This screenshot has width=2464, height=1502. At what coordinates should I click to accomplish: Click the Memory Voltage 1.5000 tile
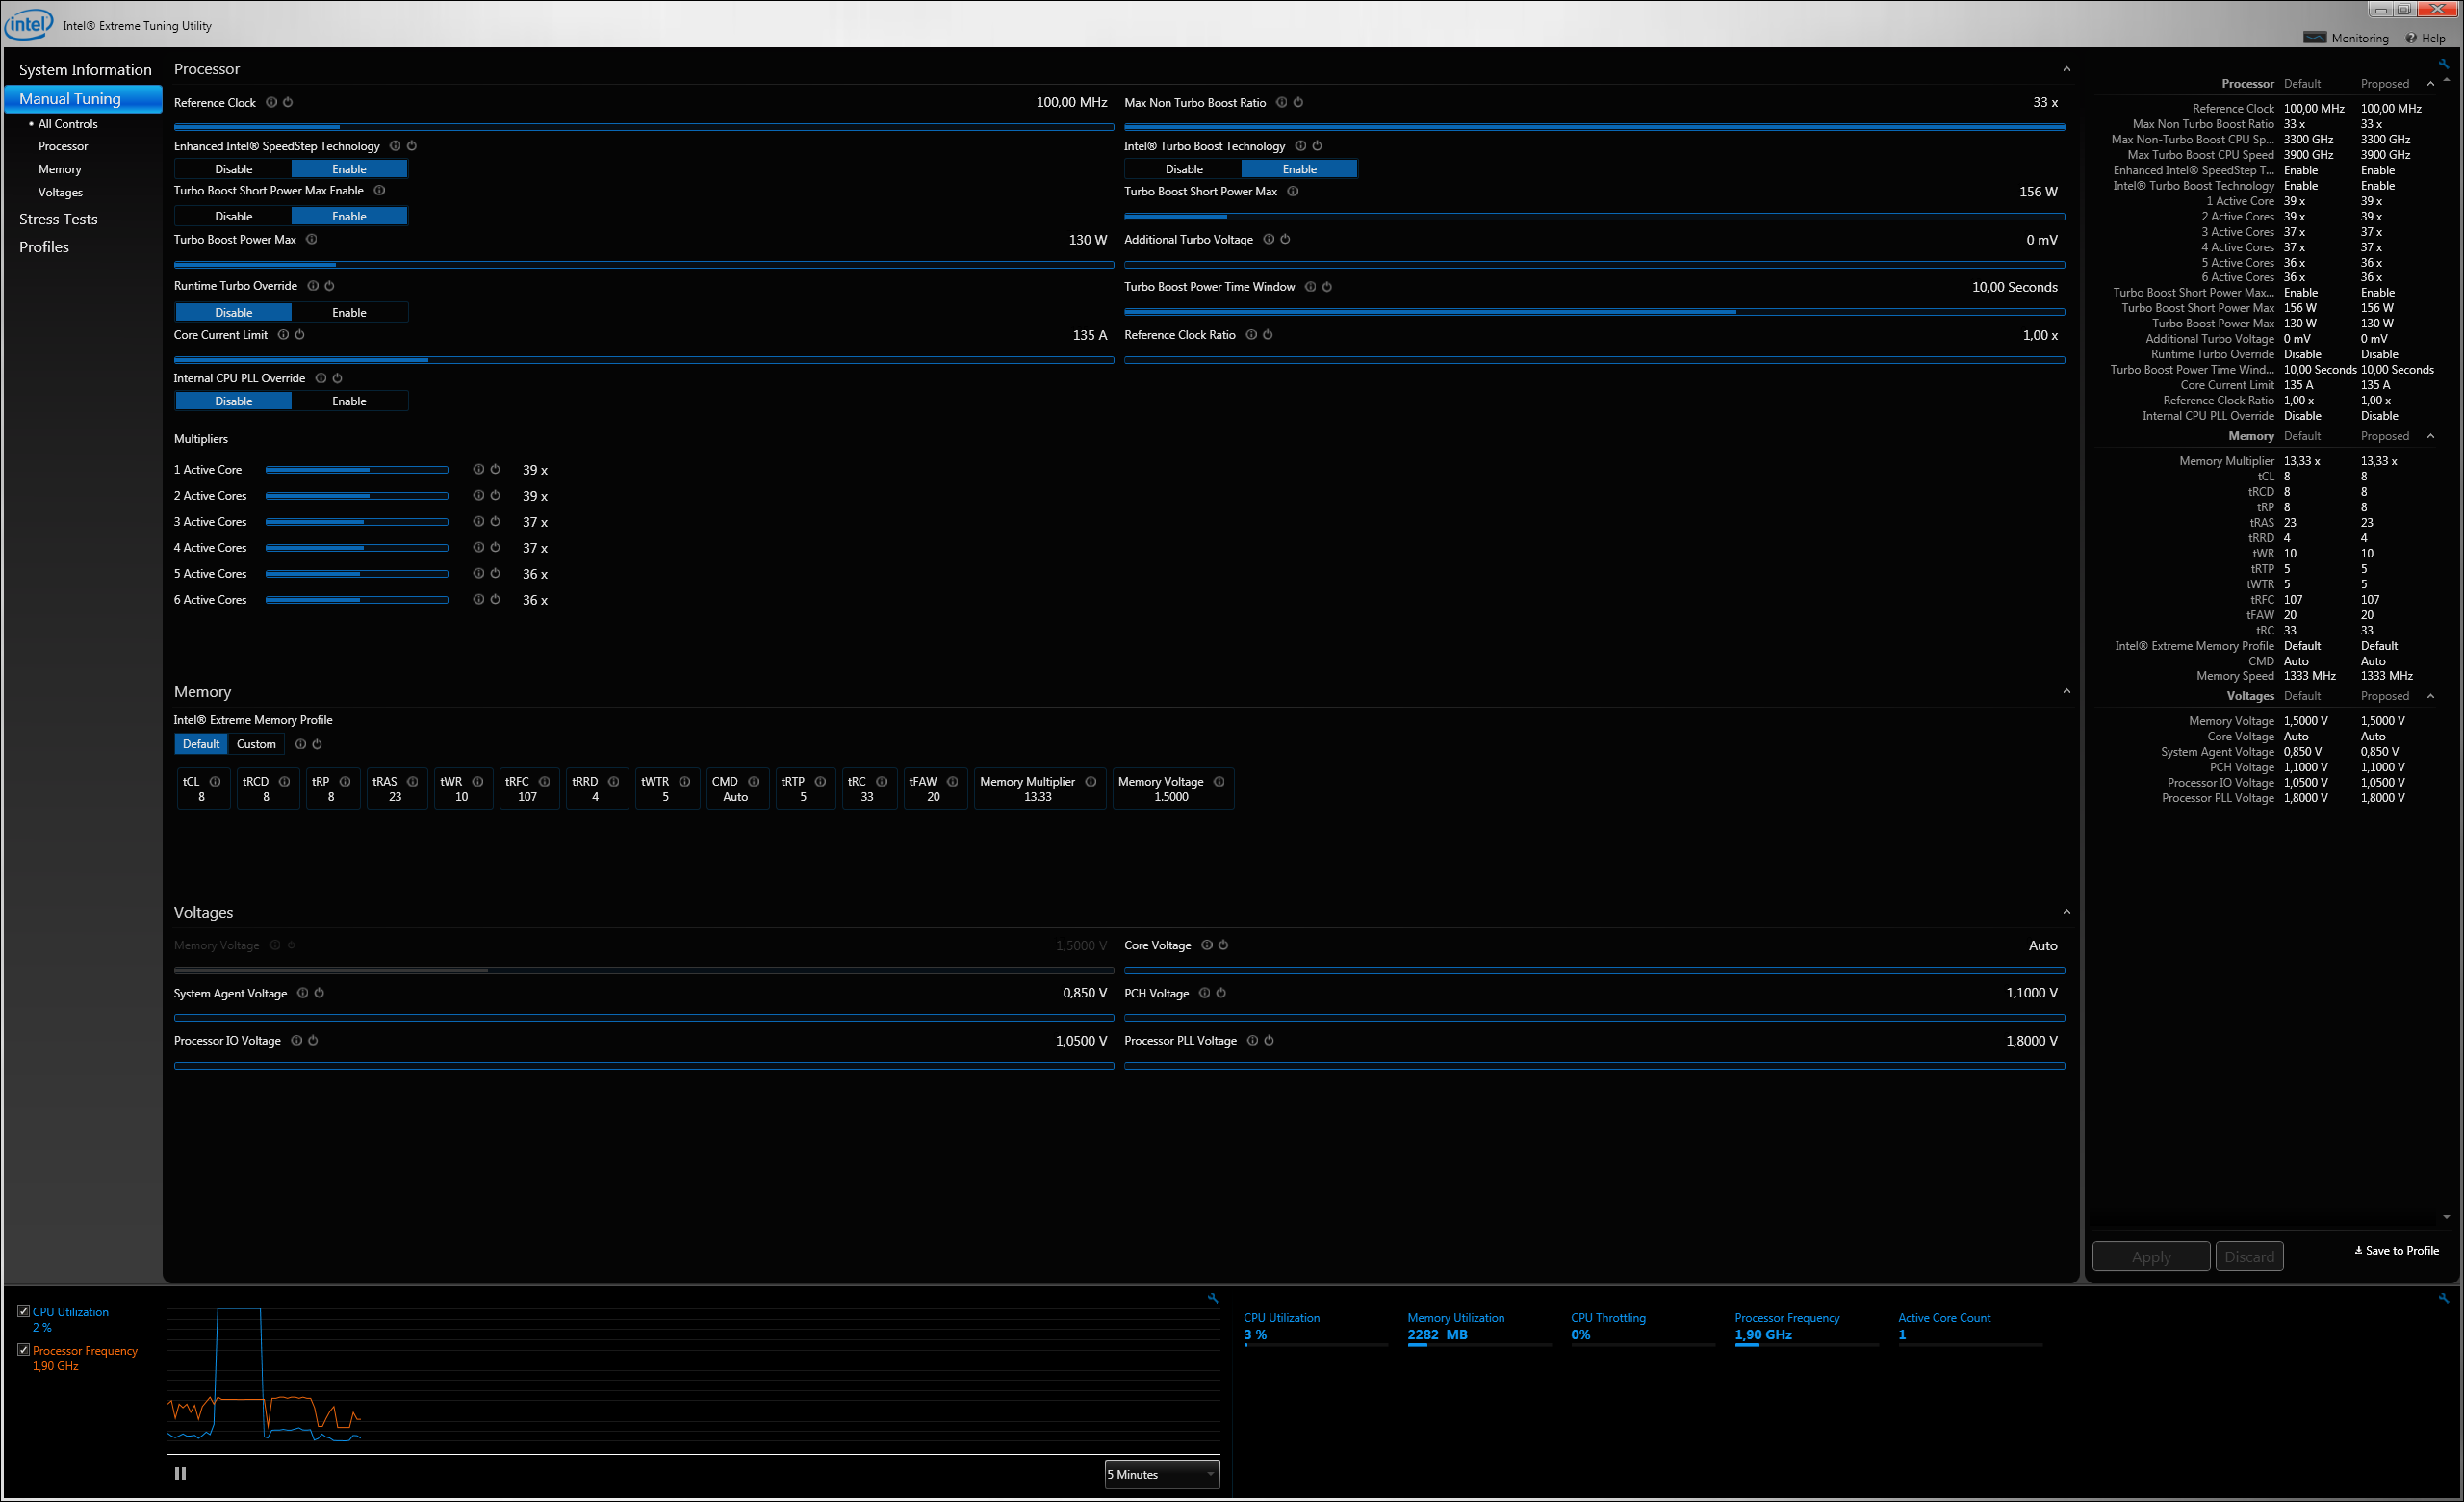[1172, 789]
